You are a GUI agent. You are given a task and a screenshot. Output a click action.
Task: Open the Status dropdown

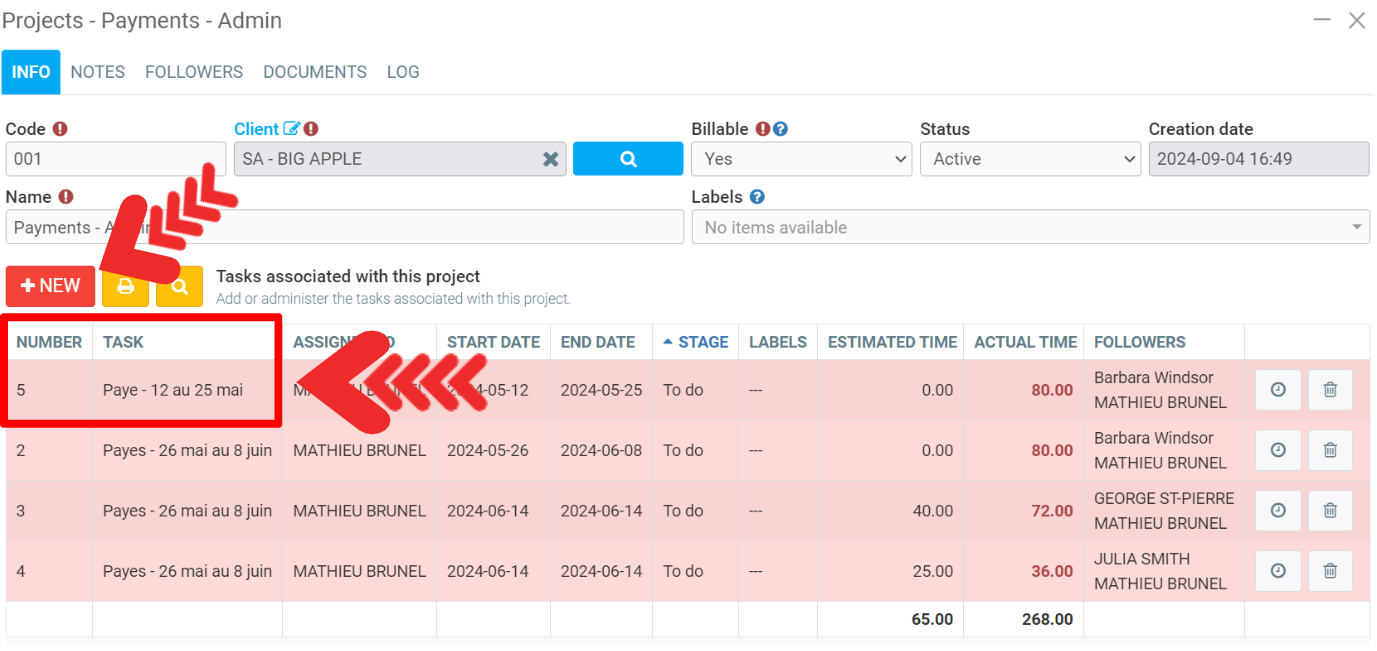pyautogui.click(x=1030, y=159)
